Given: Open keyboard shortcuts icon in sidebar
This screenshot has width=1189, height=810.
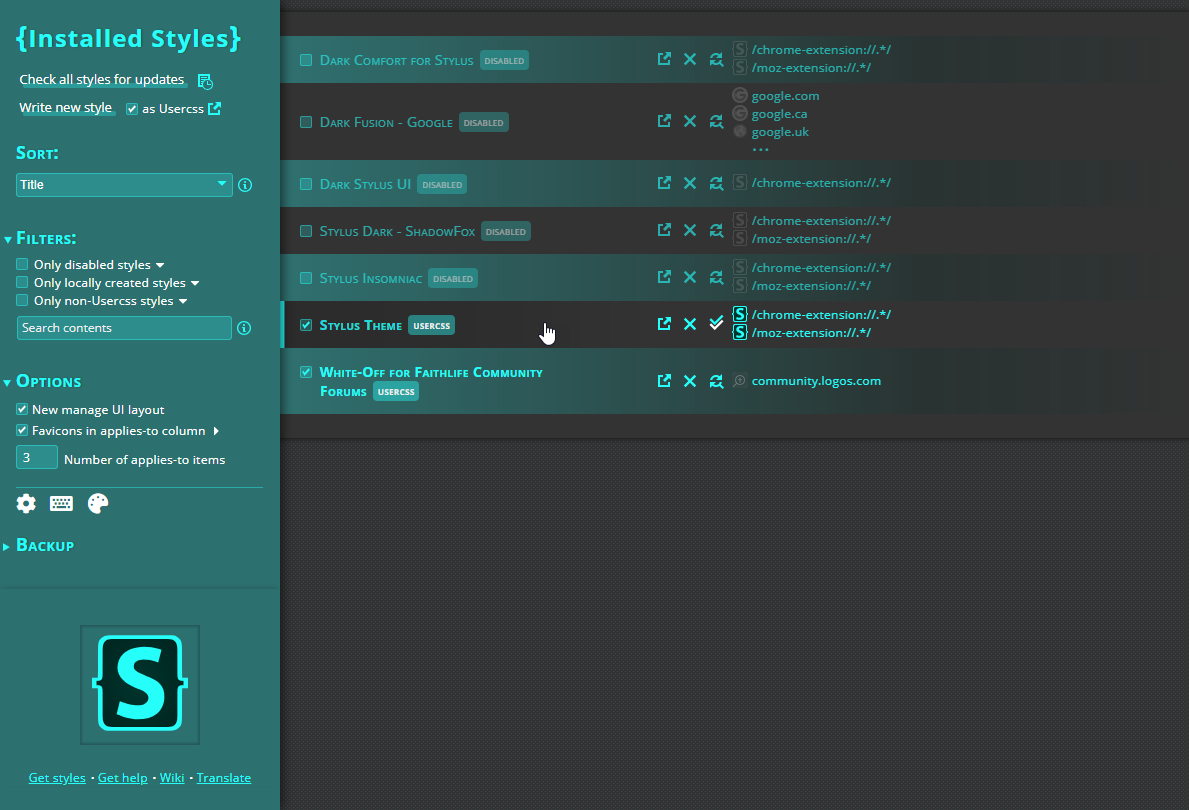Looking at the screenshot, I should [x=61, y=504].
